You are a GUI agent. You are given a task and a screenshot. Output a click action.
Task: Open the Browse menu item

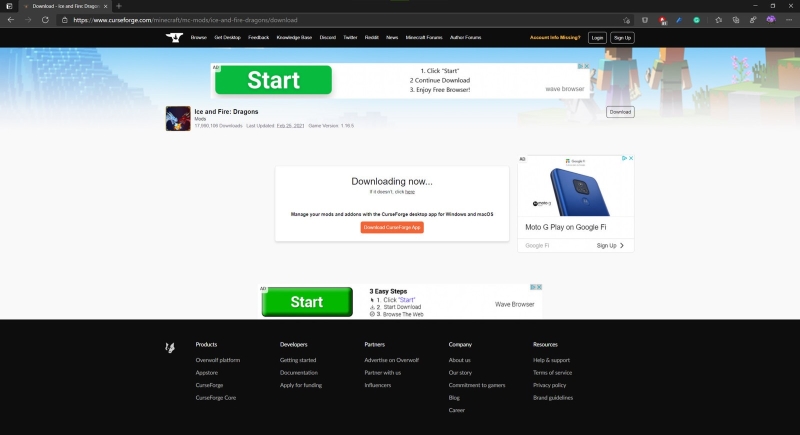[198, 37]
